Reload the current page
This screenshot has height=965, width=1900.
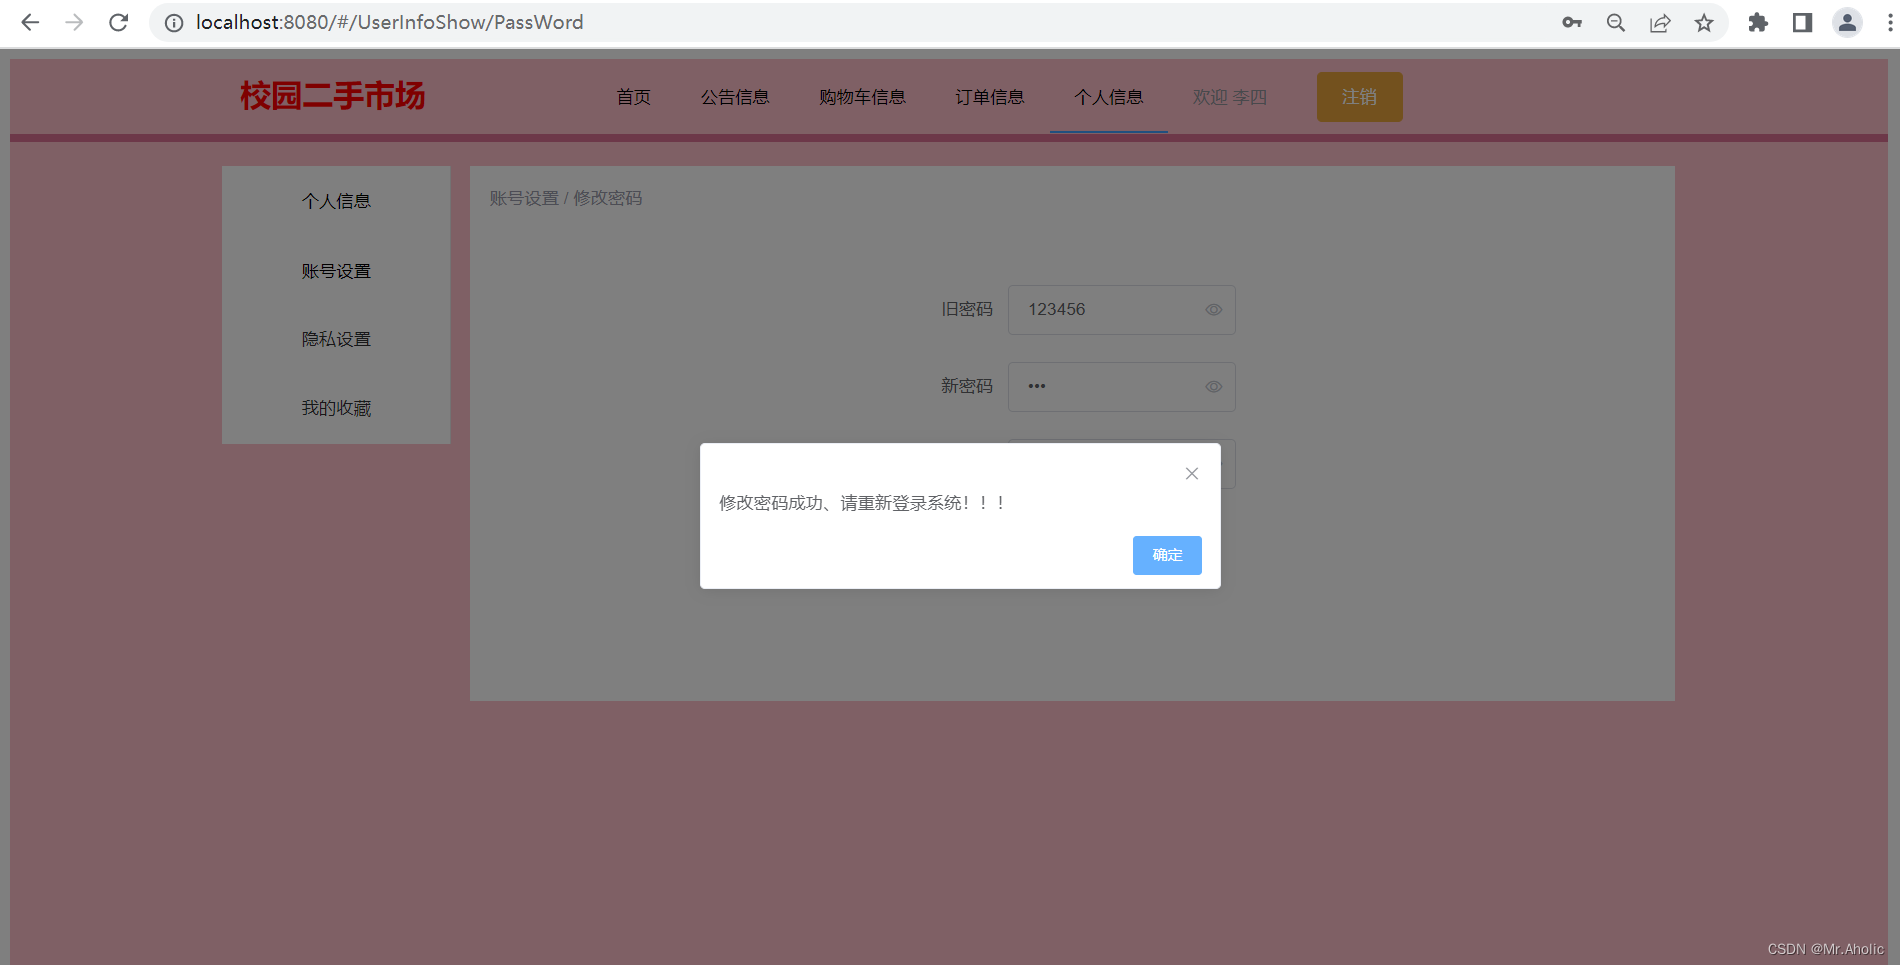(x=118, y=22)
